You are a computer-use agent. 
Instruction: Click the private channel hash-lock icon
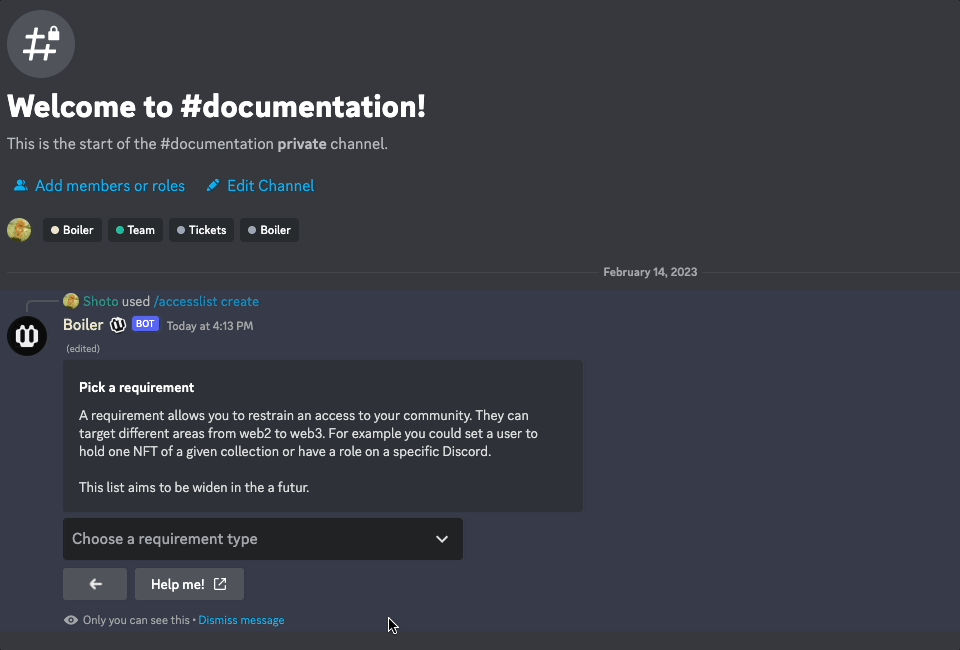[x=41, y=43]
